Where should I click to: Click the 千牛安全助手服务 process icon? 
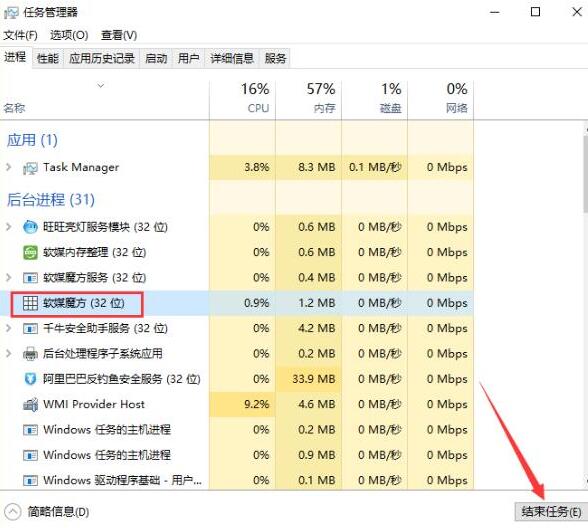point(30,328)
